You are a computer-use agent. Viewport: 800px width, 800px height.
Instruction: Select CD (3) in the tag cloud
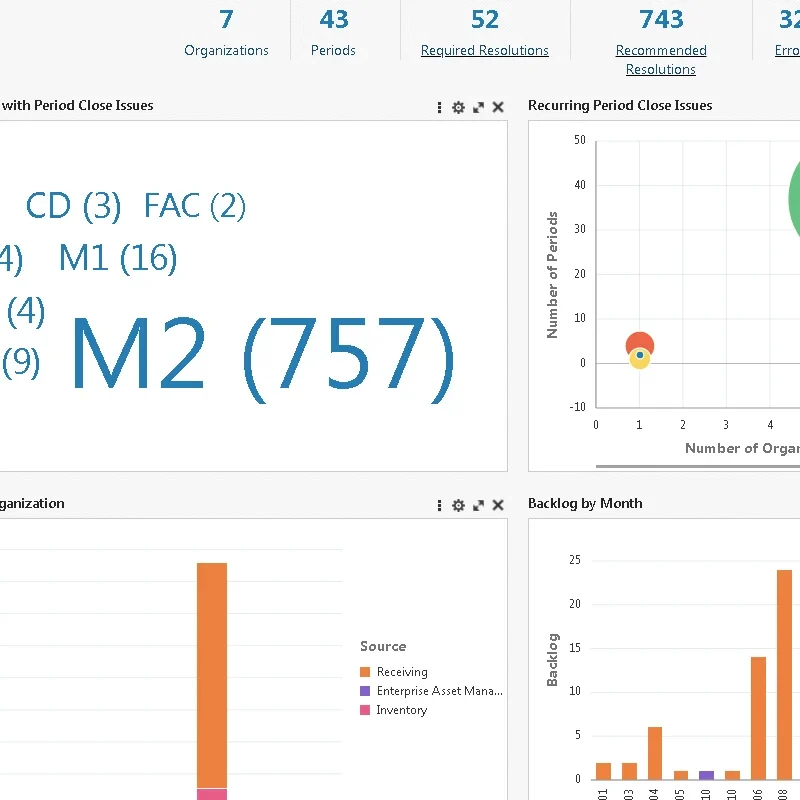(x=73, y=206)
